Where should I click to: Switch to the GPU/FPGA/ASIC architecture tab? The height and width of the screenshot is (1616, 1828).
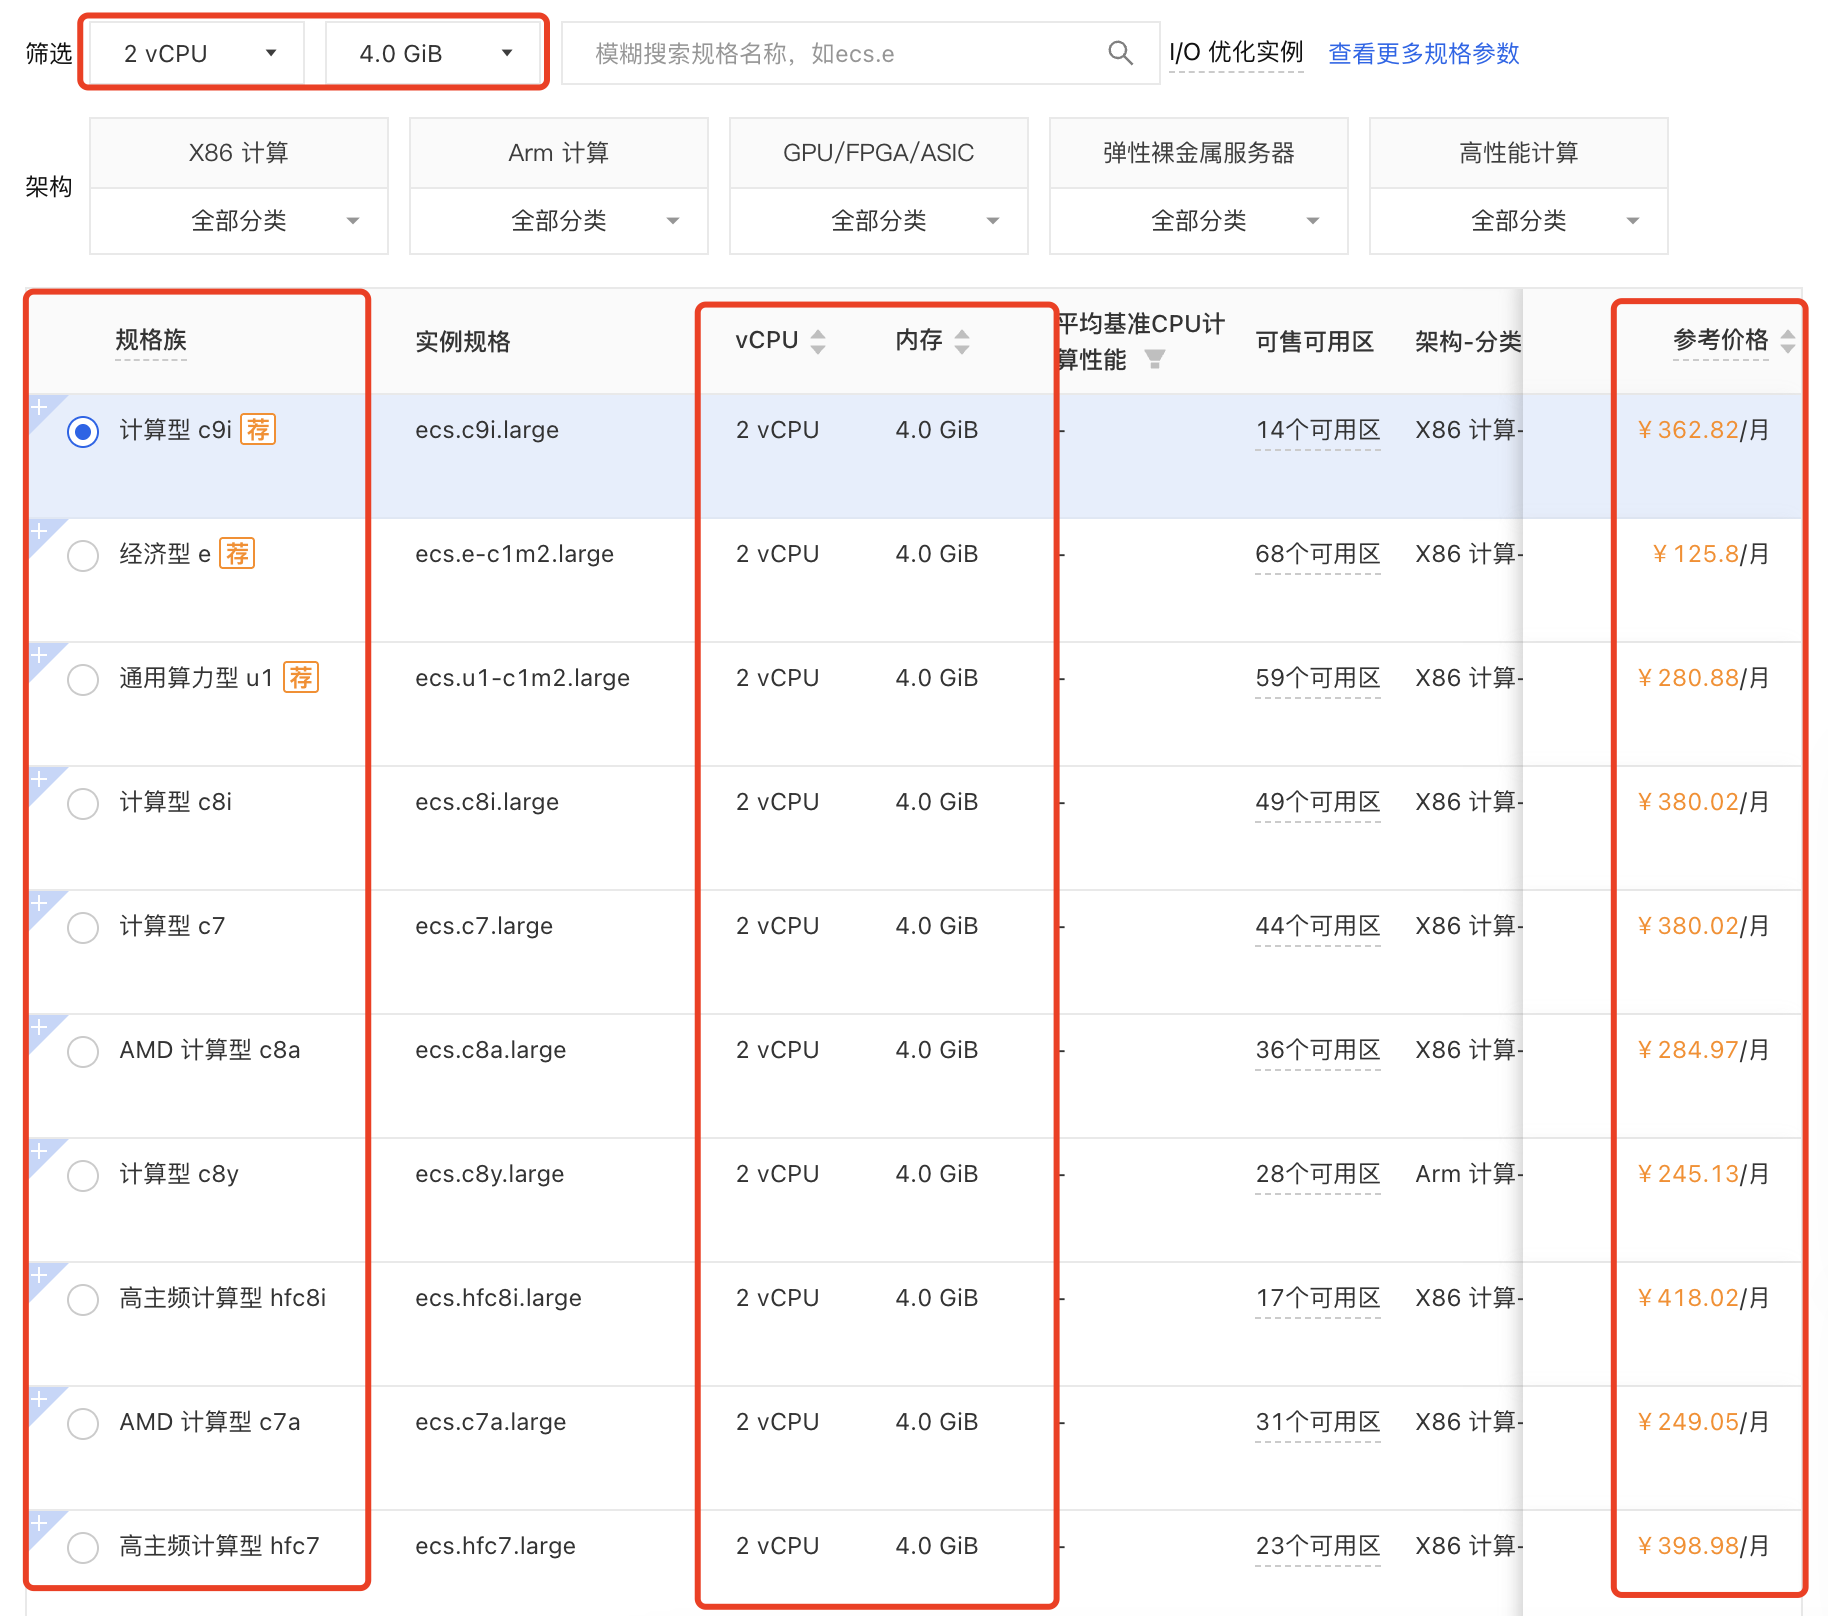pyautogui.click(x=879, y=153)
